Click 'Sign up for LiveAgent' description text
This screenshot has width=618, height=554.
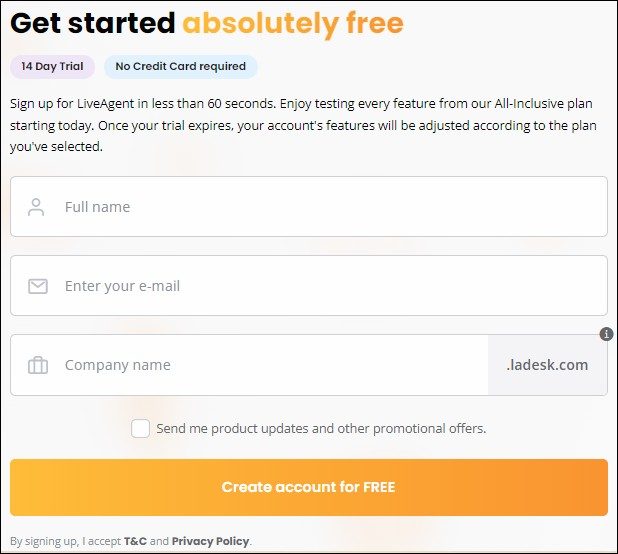72,104
